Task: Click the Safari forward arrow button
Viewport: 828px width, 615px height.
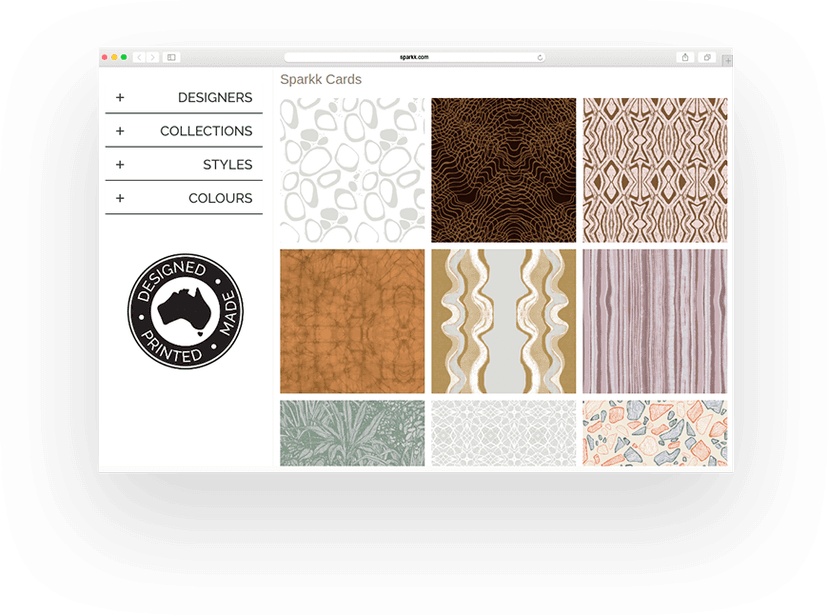Action: 152,58
